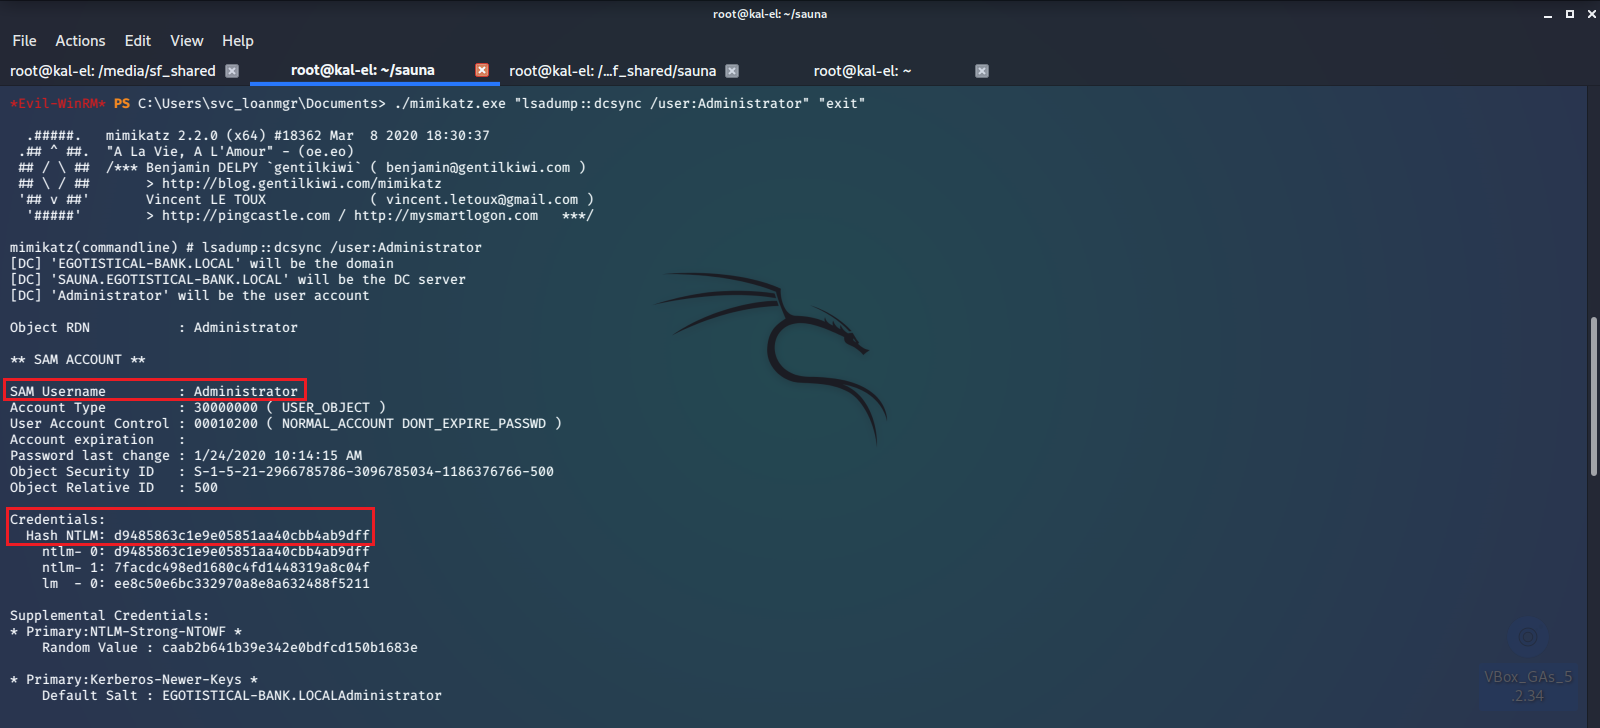This screenshot has height=728, width=1600.
Task: Click the Object Relative ID 500 line
Action: 114,487
